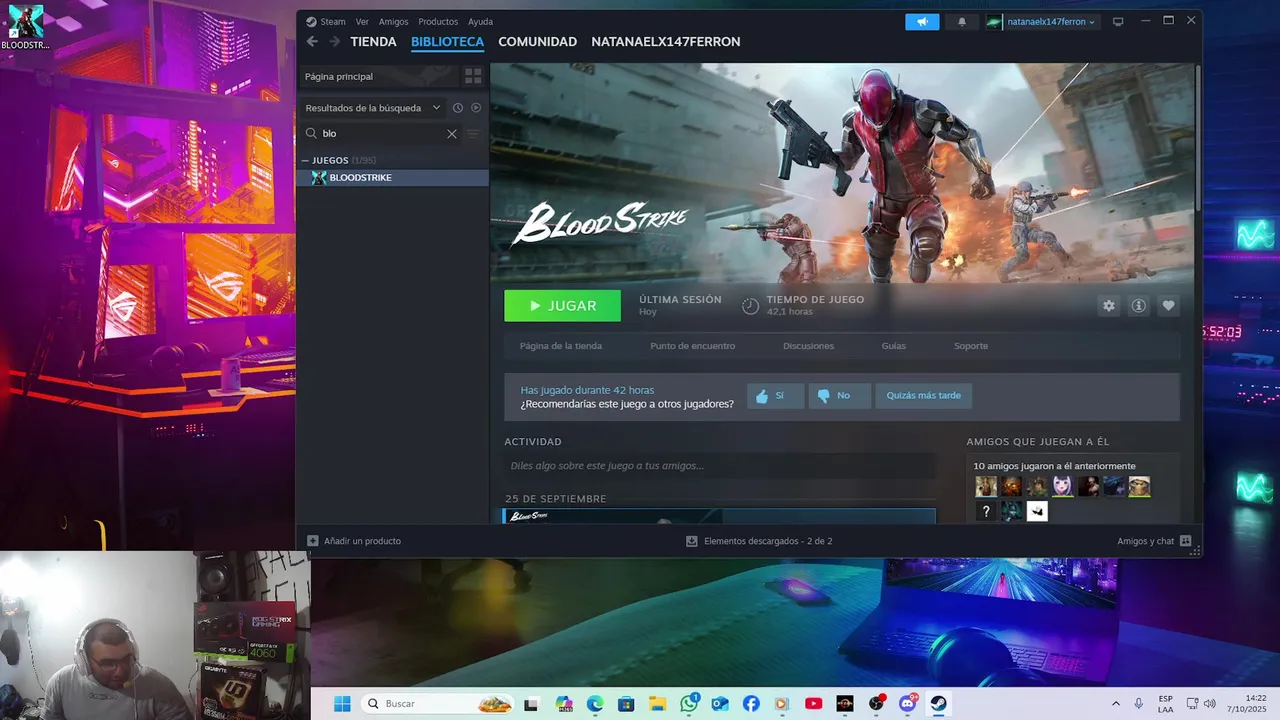Open the Windows Start menu

coord(342,704)
